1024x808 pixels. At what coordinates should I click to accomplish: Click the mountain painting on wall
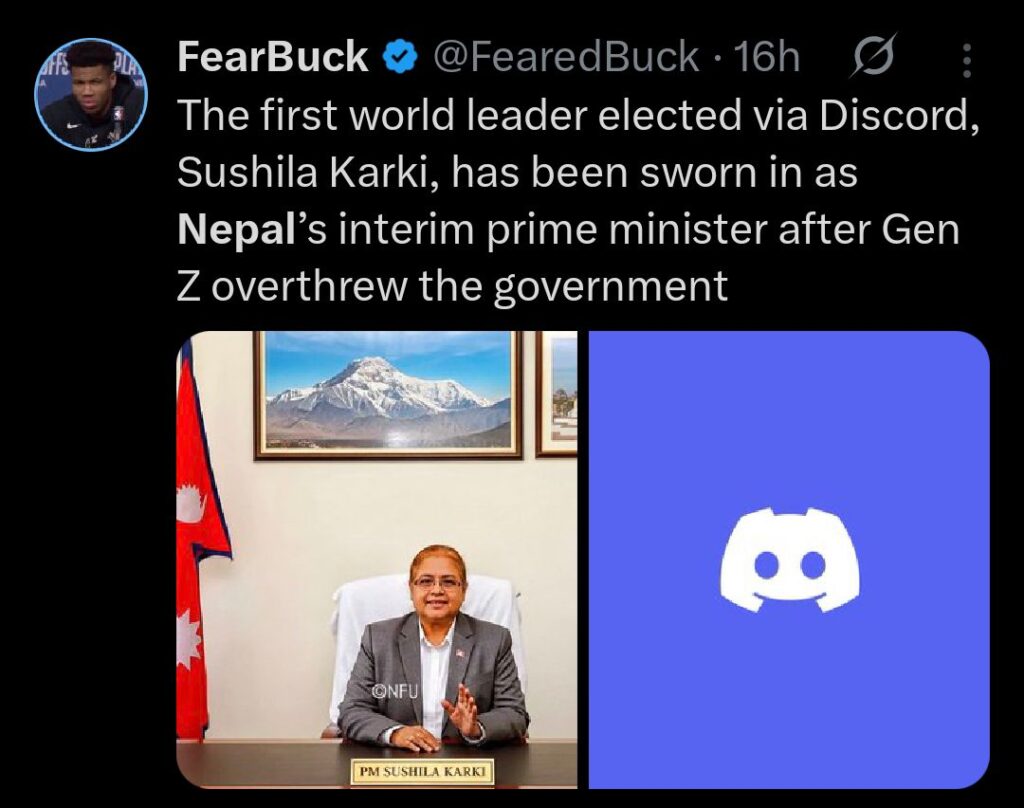tap(388, 393)
